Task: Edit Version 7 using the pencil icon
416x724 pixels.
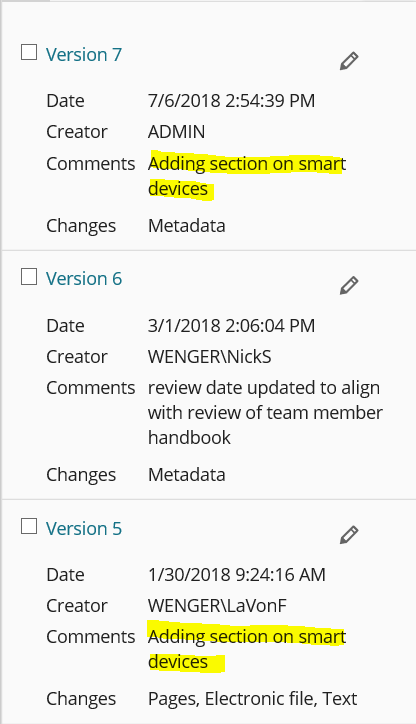Action: point(349,61)
